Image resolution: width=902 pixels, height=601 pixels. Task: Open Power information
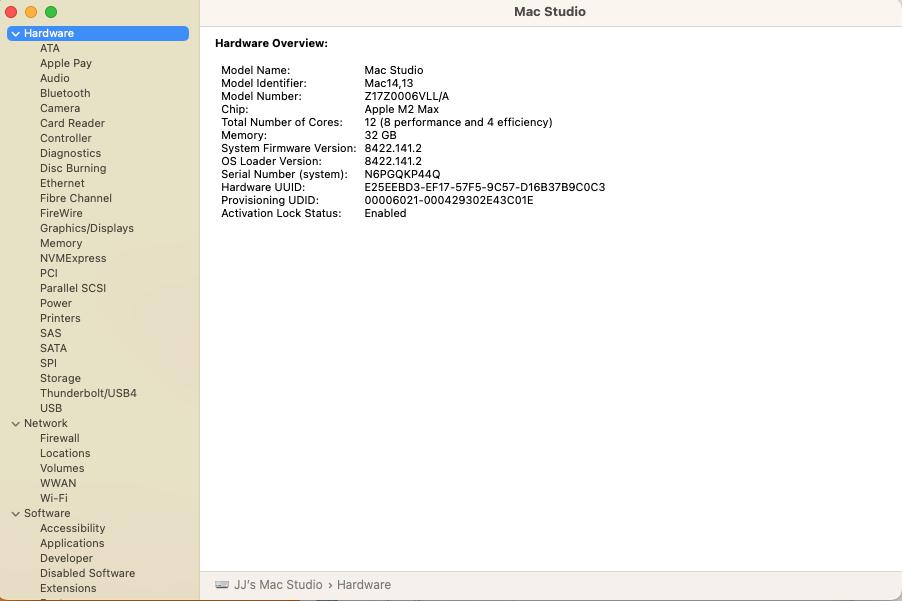pyautogui.click(x=56, y=303)
